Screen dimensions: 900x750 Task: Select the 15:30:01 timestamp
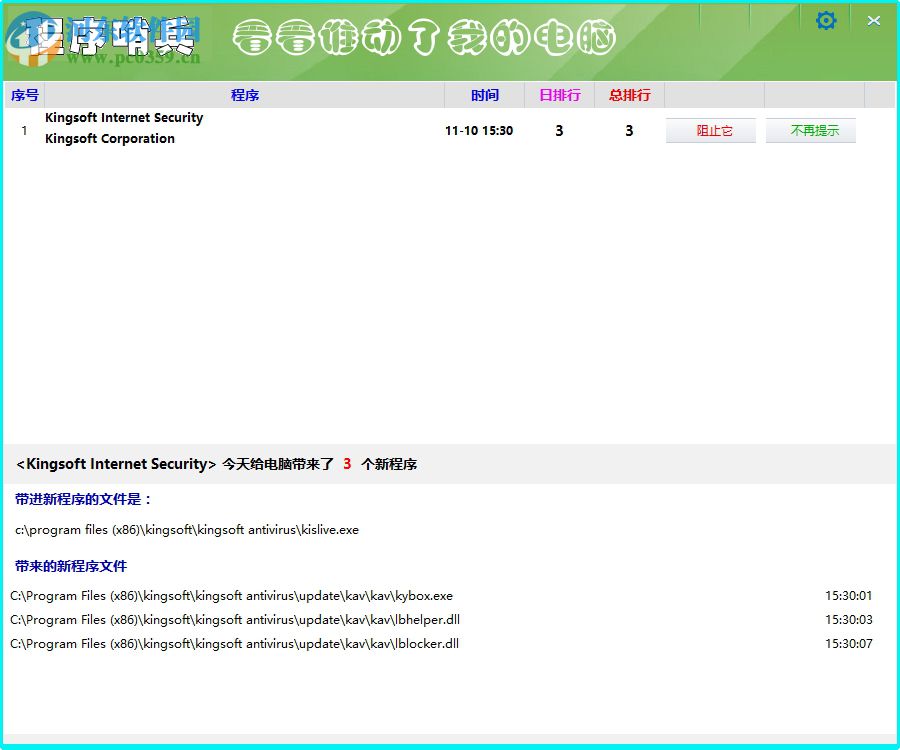[848, 596]
